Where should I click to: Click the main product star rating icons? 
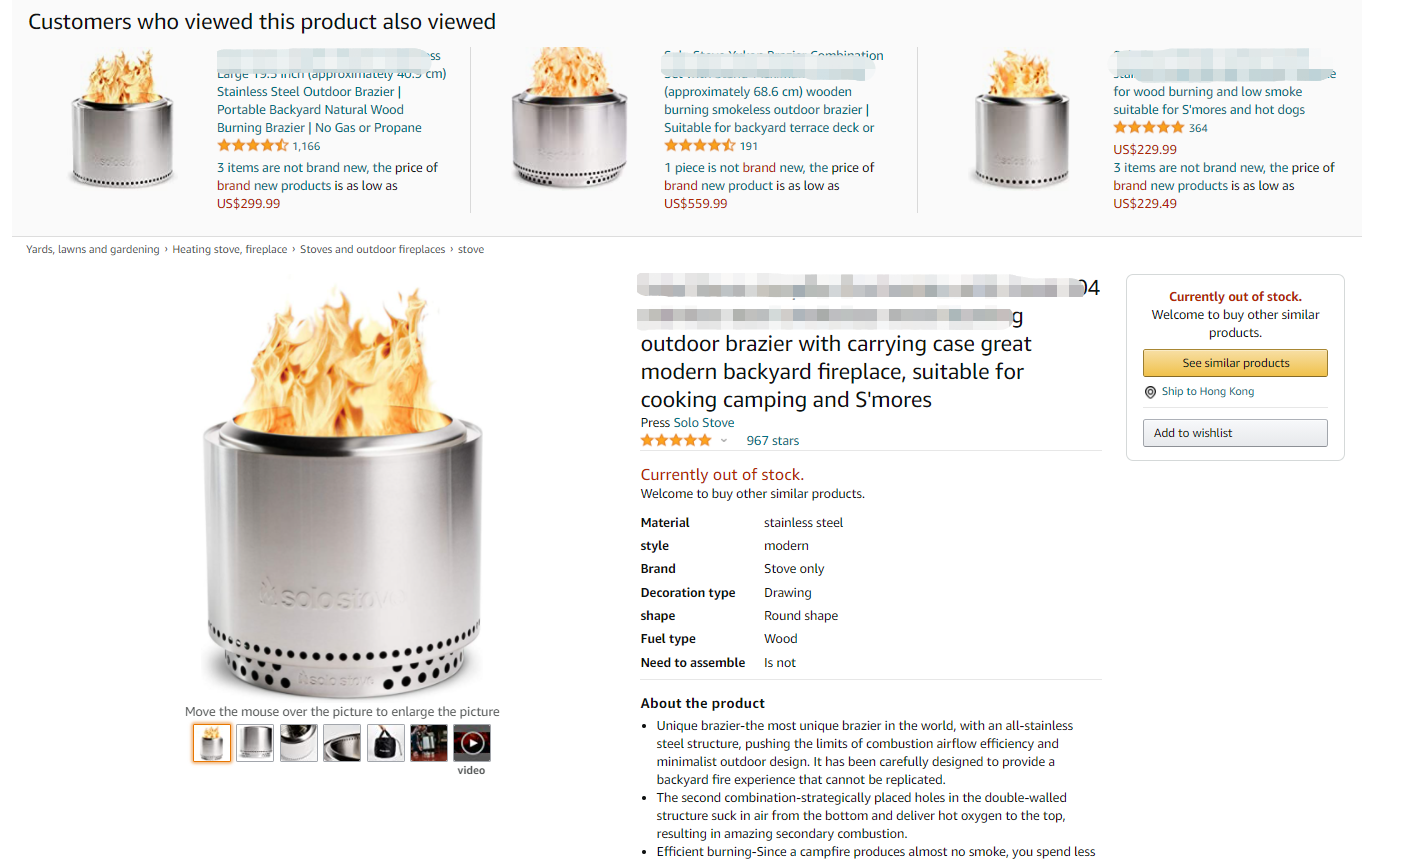(676, 441)
